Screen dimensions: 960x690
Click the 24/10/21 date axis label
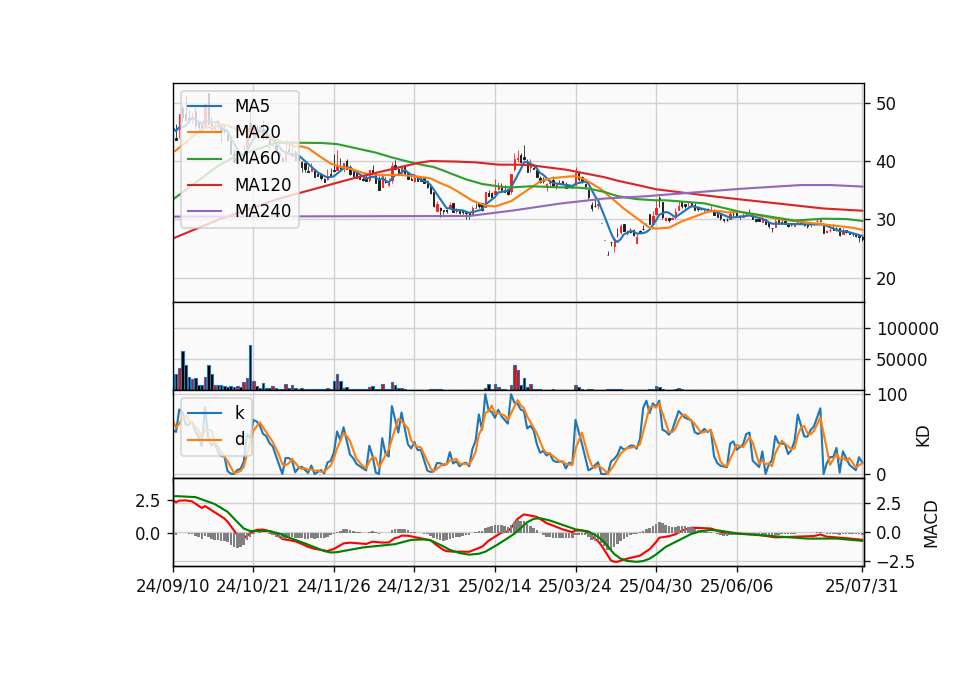pos(253,586)
